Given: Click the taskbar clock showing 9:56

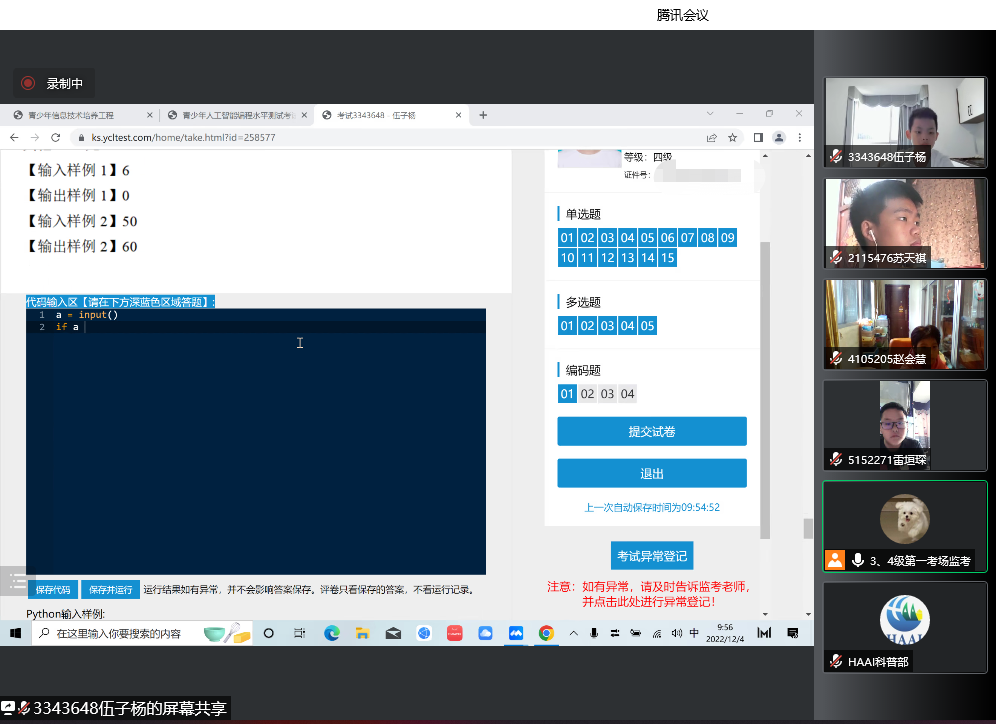Looking at the screenshot, I should point(725,633).
